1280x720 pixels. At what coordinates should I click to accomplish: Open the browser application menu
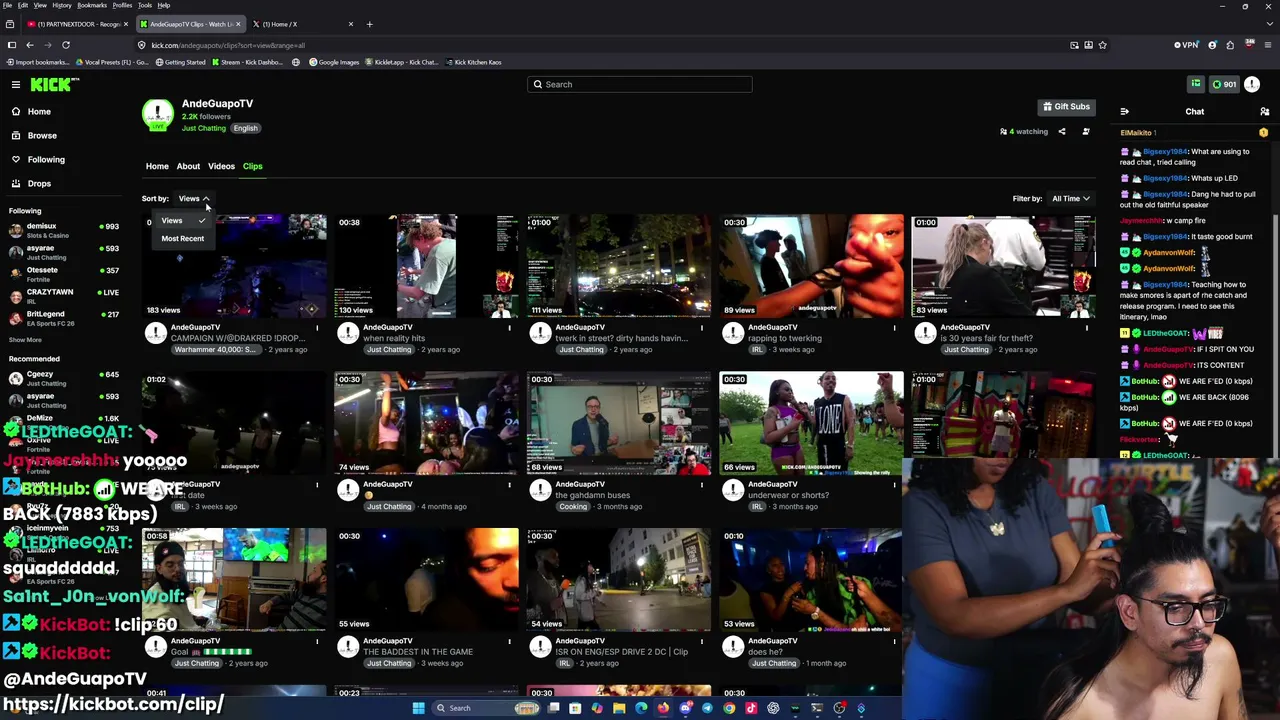pyautogui.click(x=1267, y=45)
